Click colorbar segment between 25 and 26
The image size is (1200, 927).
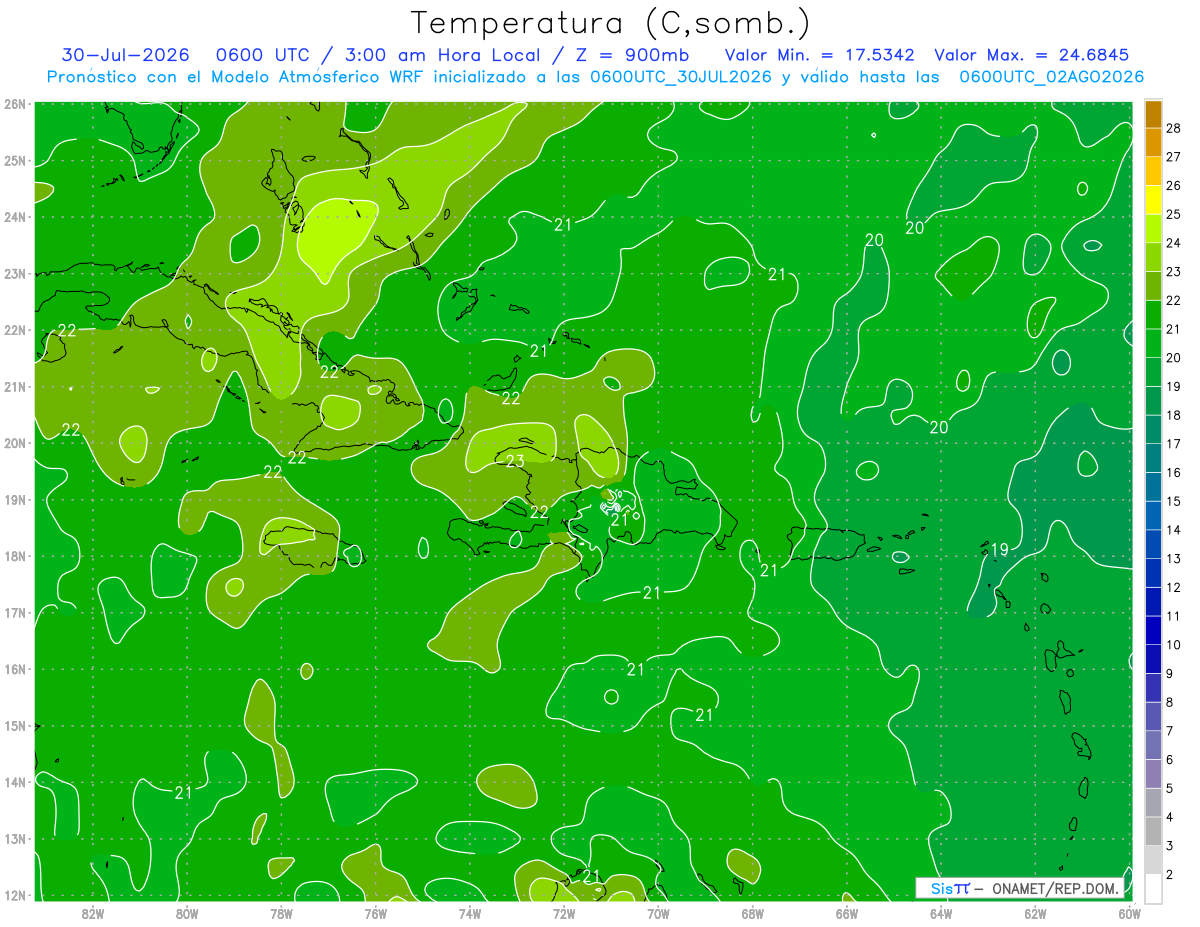click(x=1153, y=200)
